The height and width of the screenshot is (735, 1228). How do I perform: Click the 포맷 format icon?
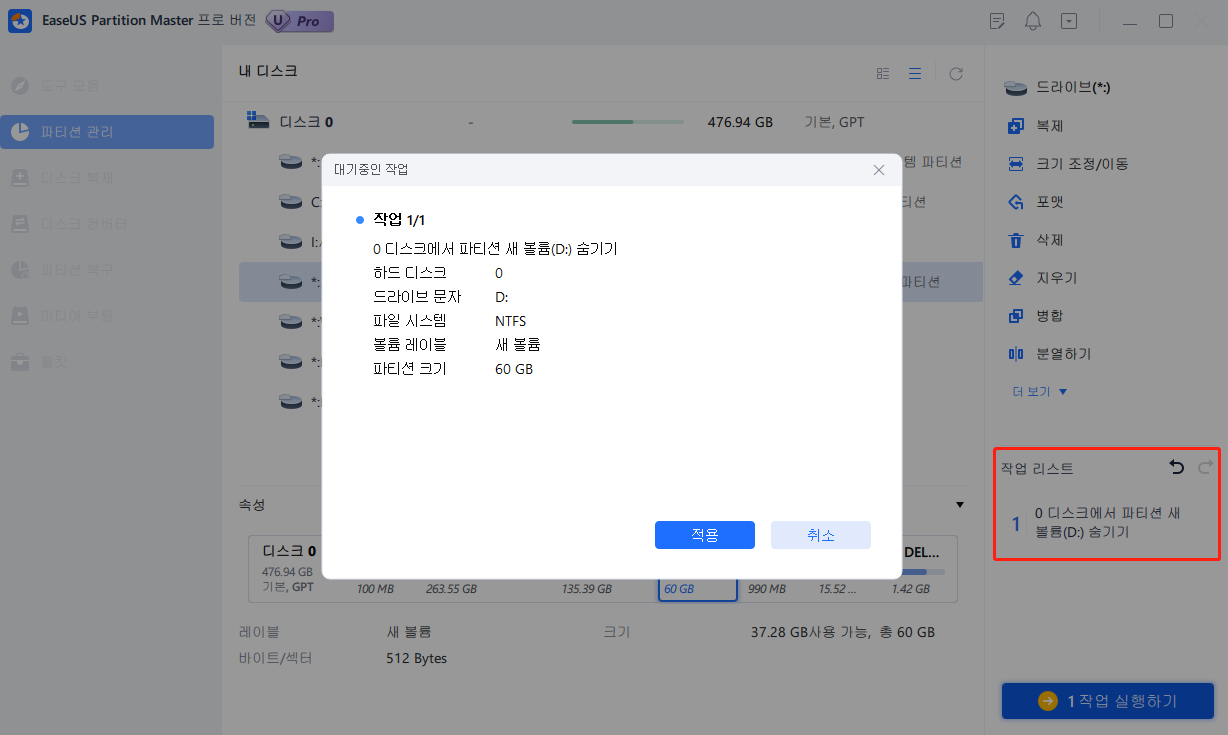pos(1028,201)
